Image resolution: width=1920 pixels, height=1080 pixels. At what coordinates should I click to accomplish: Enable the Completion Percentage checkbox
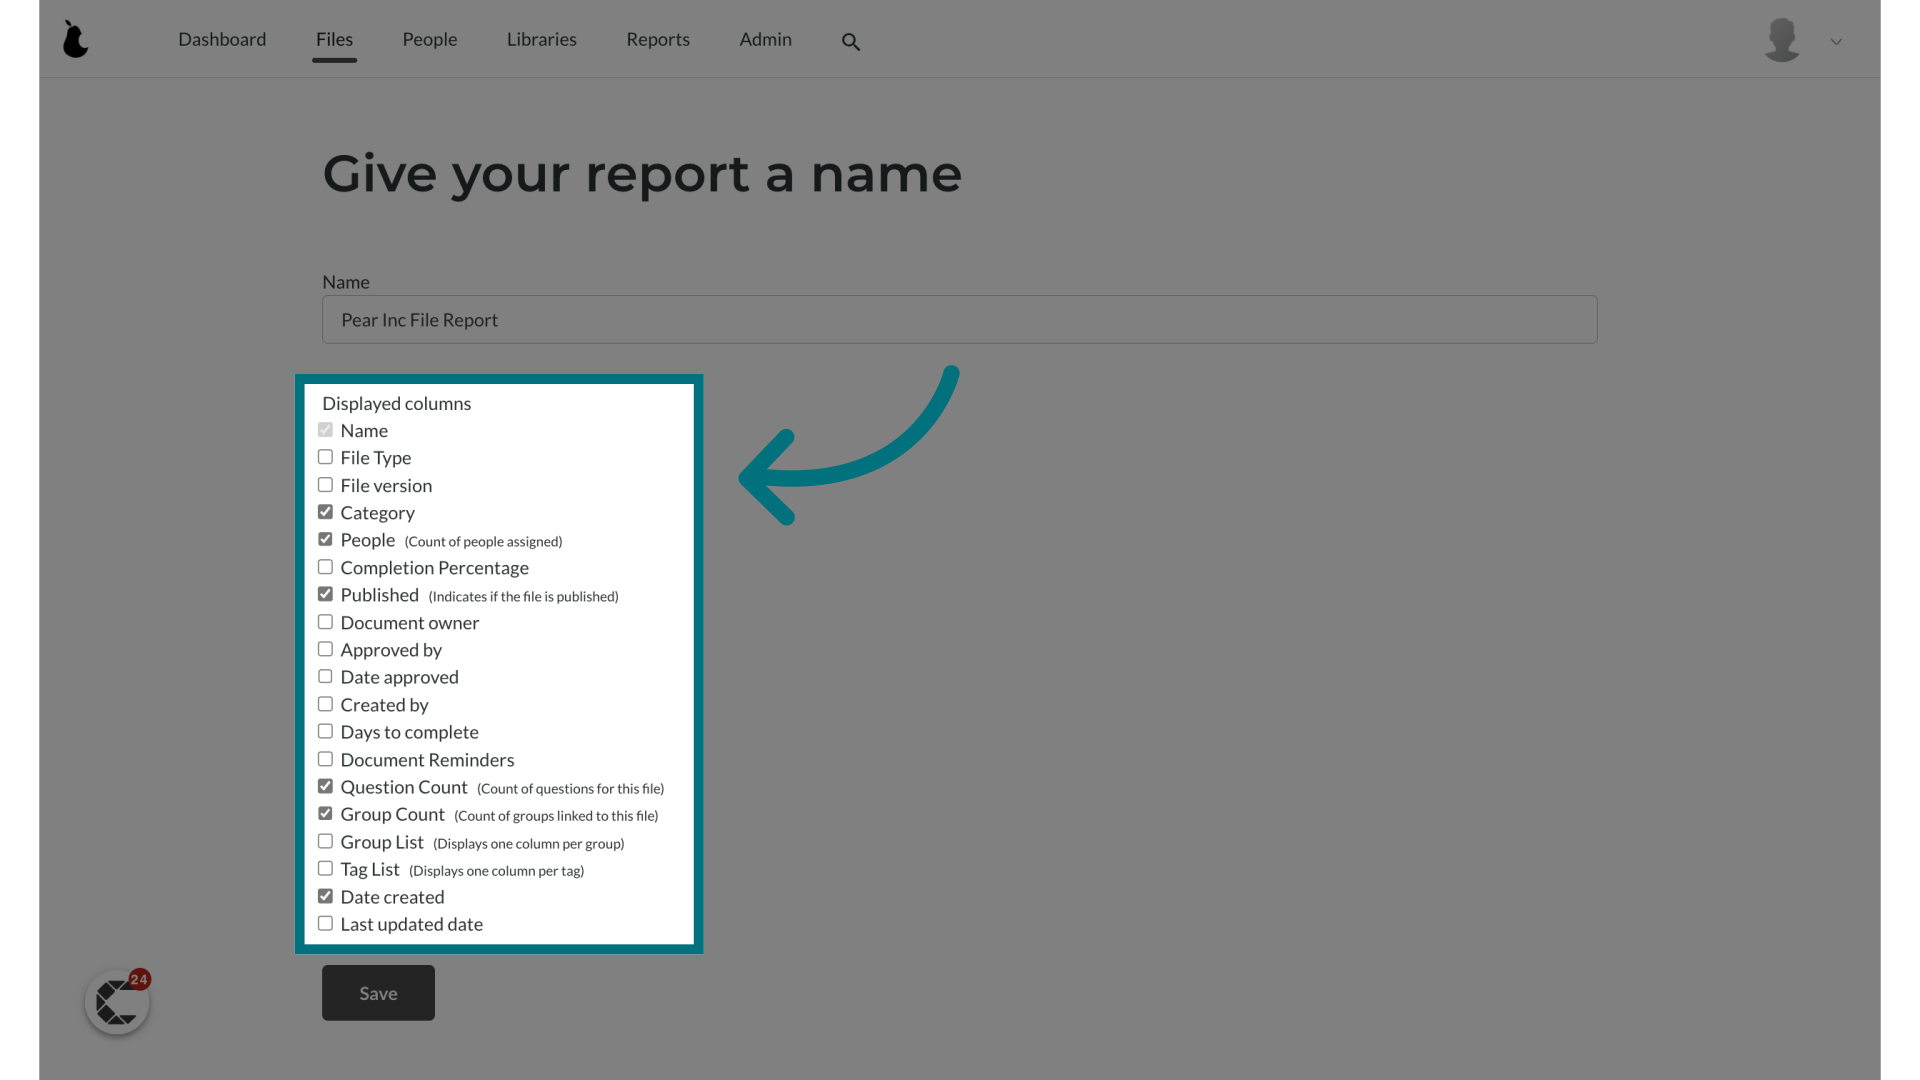point(326,567)
